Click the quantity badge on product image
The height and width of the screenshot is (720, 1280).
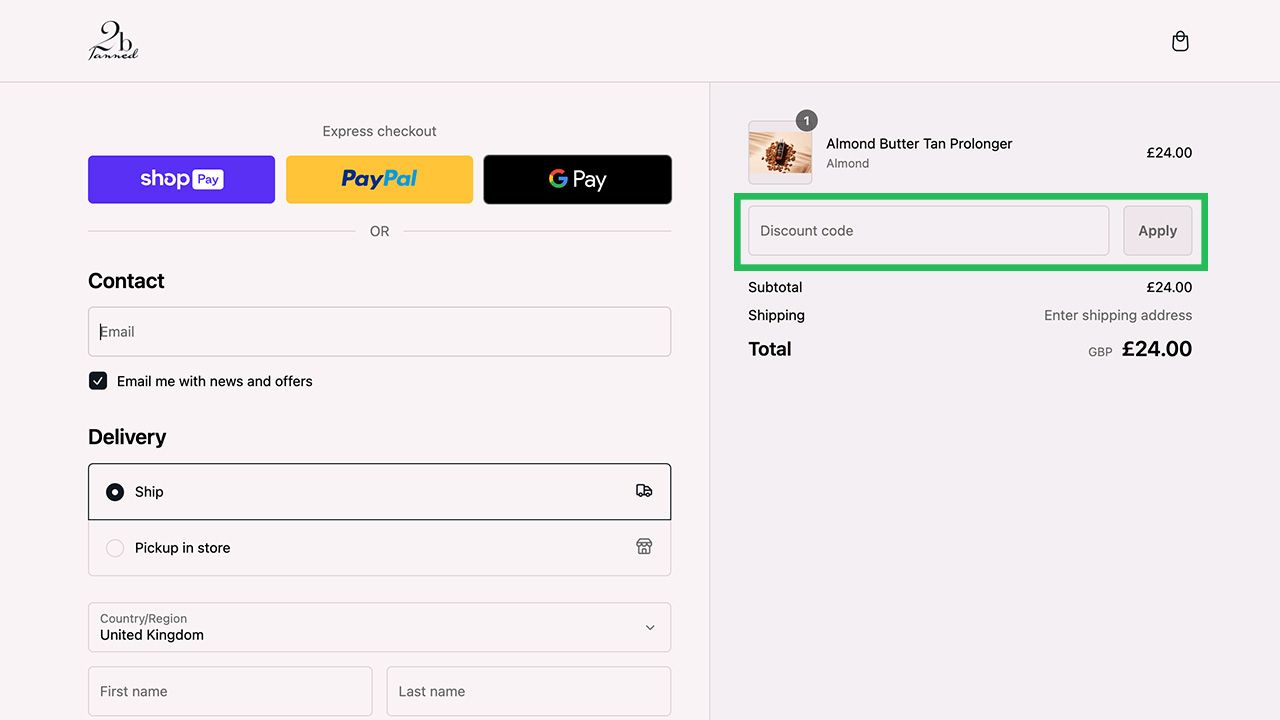coord(806,121)
